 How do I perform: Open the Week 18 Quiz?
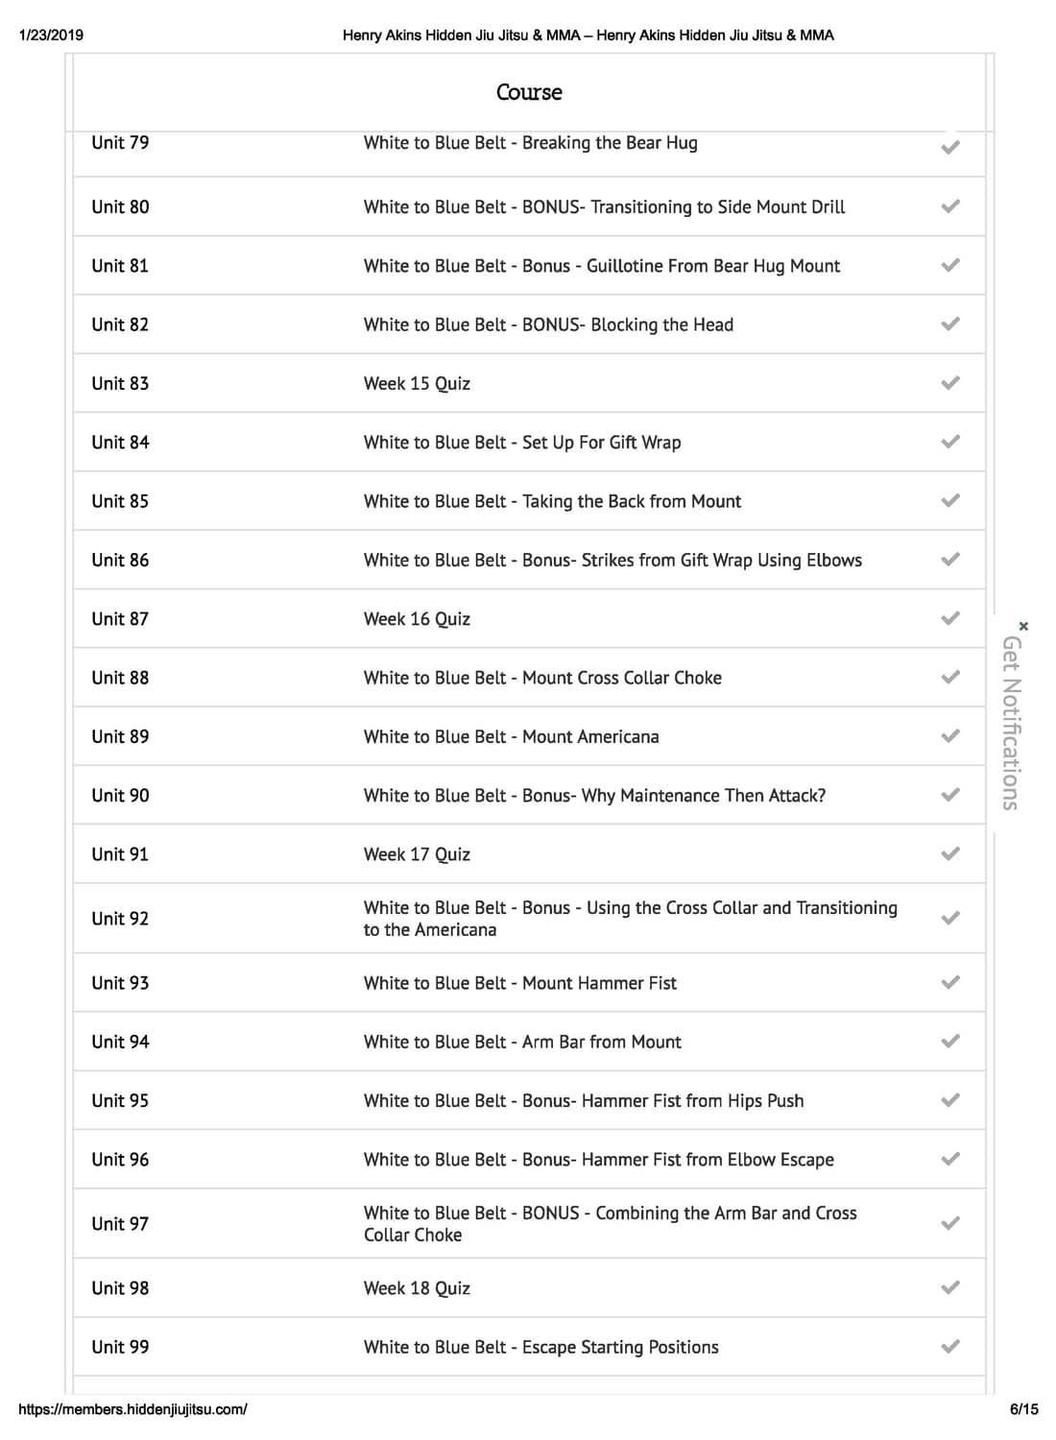pyautogui.click(x=416, y=1288)
